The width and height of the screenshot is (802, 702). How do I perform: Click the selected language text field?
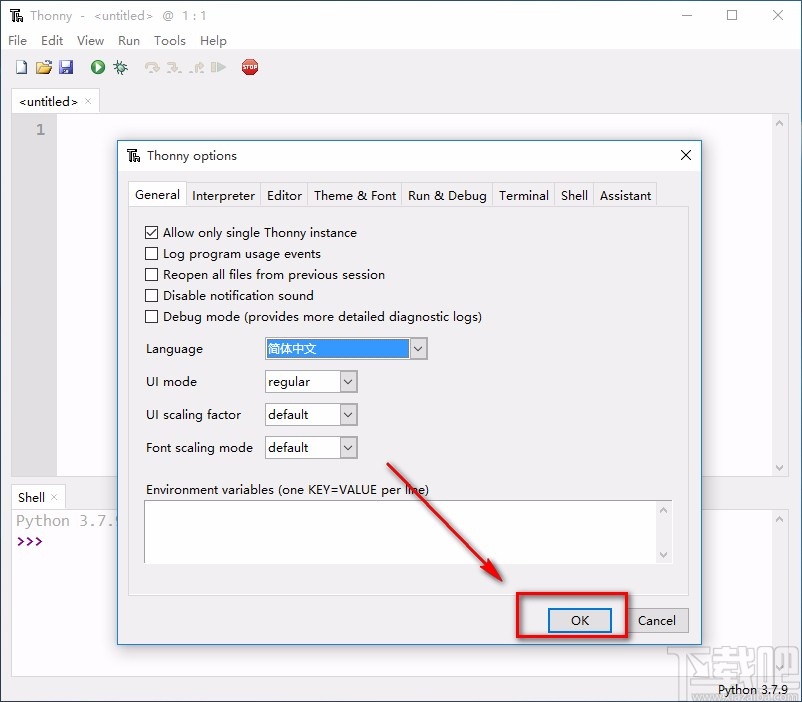click(x=338, y=349)
